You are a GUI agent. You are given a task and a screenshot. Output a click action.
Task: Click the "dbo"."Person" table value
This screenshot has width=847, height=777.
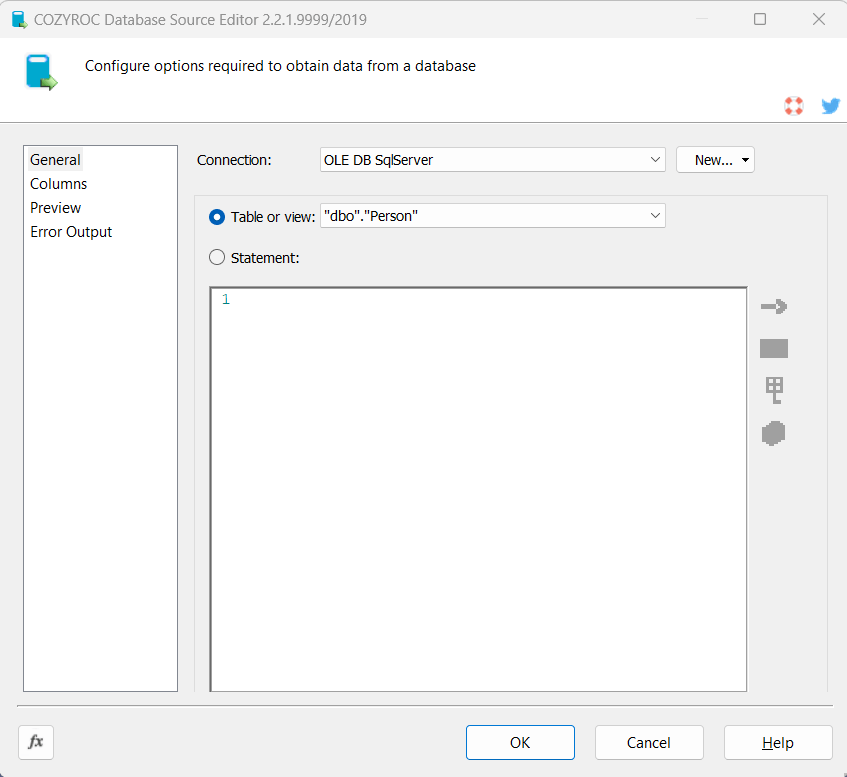point(371,216)
